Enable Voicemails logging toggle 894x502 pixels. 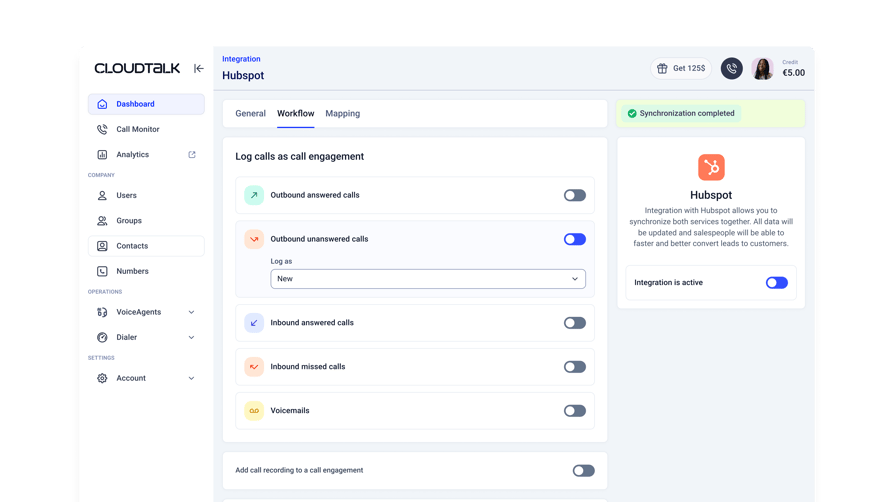coord(575,411)
